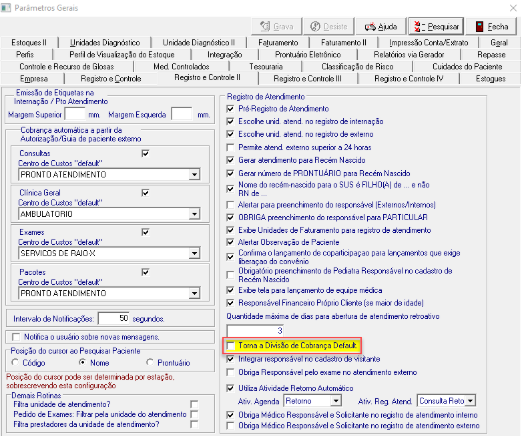This screenshot has height=436, width=521.
Task: Enable Permite atend. externo superior a 24 horas
Action: (x=230, y=147)
